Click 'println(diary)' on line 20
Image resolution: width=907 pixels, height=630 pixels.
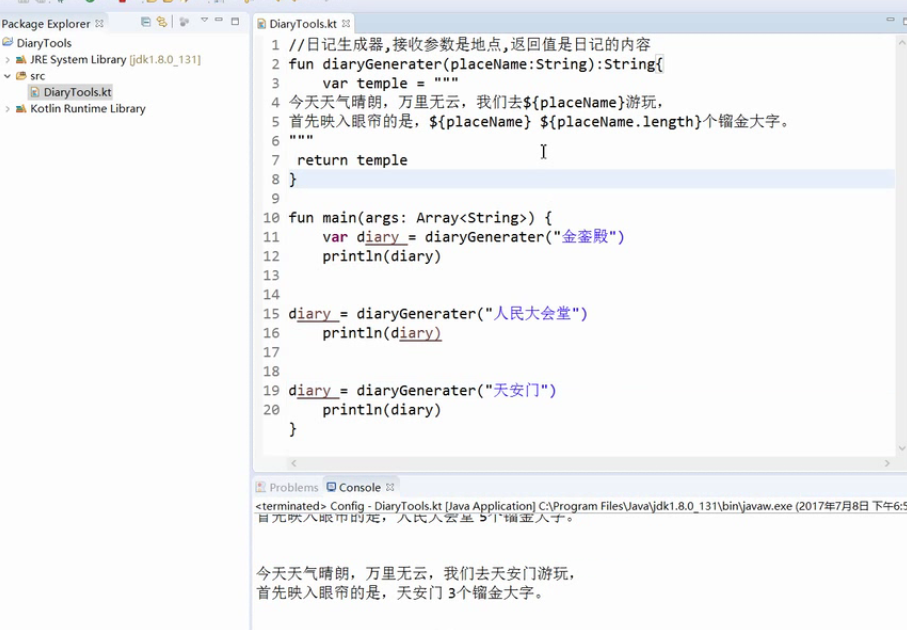point(382,410)
